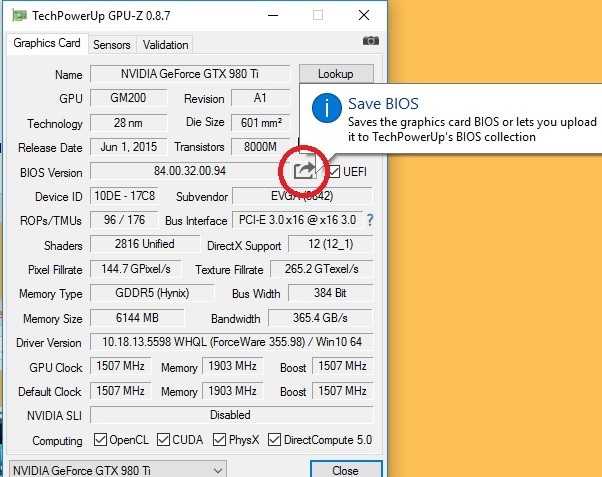Click the Close button
This screenshot has width=602, height=477.
coord(346,470)
